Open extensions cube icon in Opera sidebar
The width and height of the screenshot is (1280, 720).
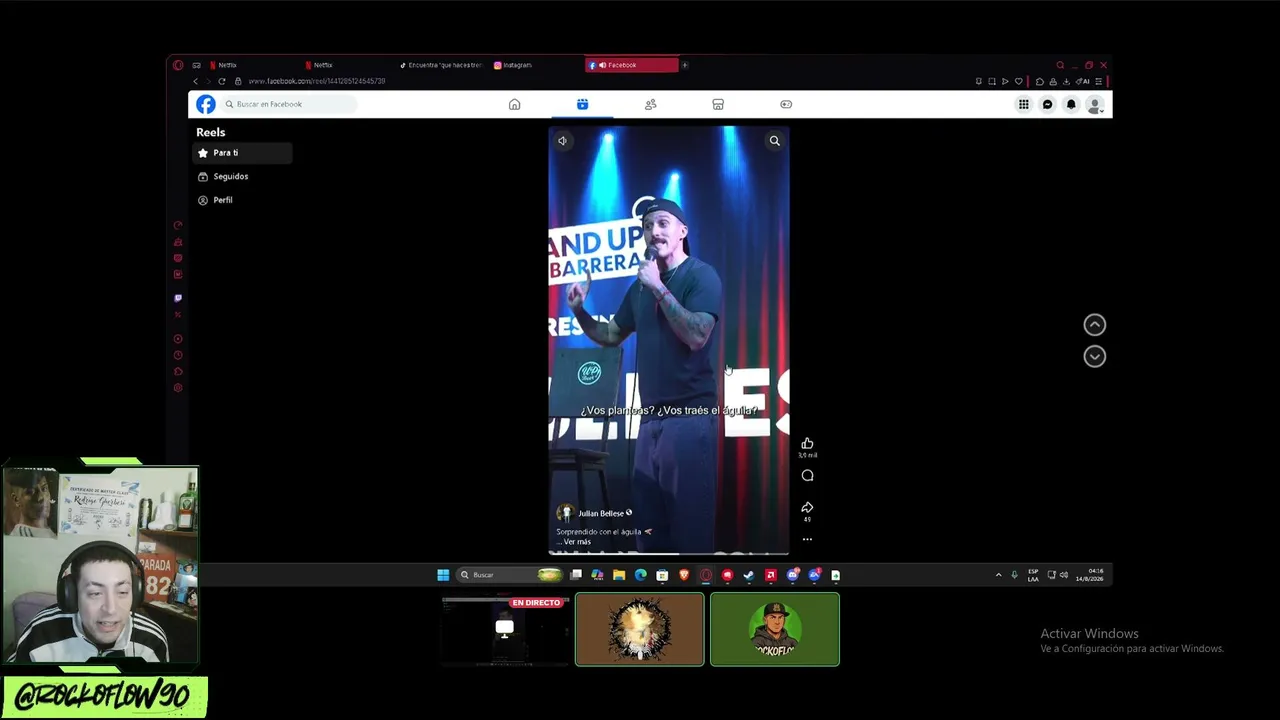point(178,372)
